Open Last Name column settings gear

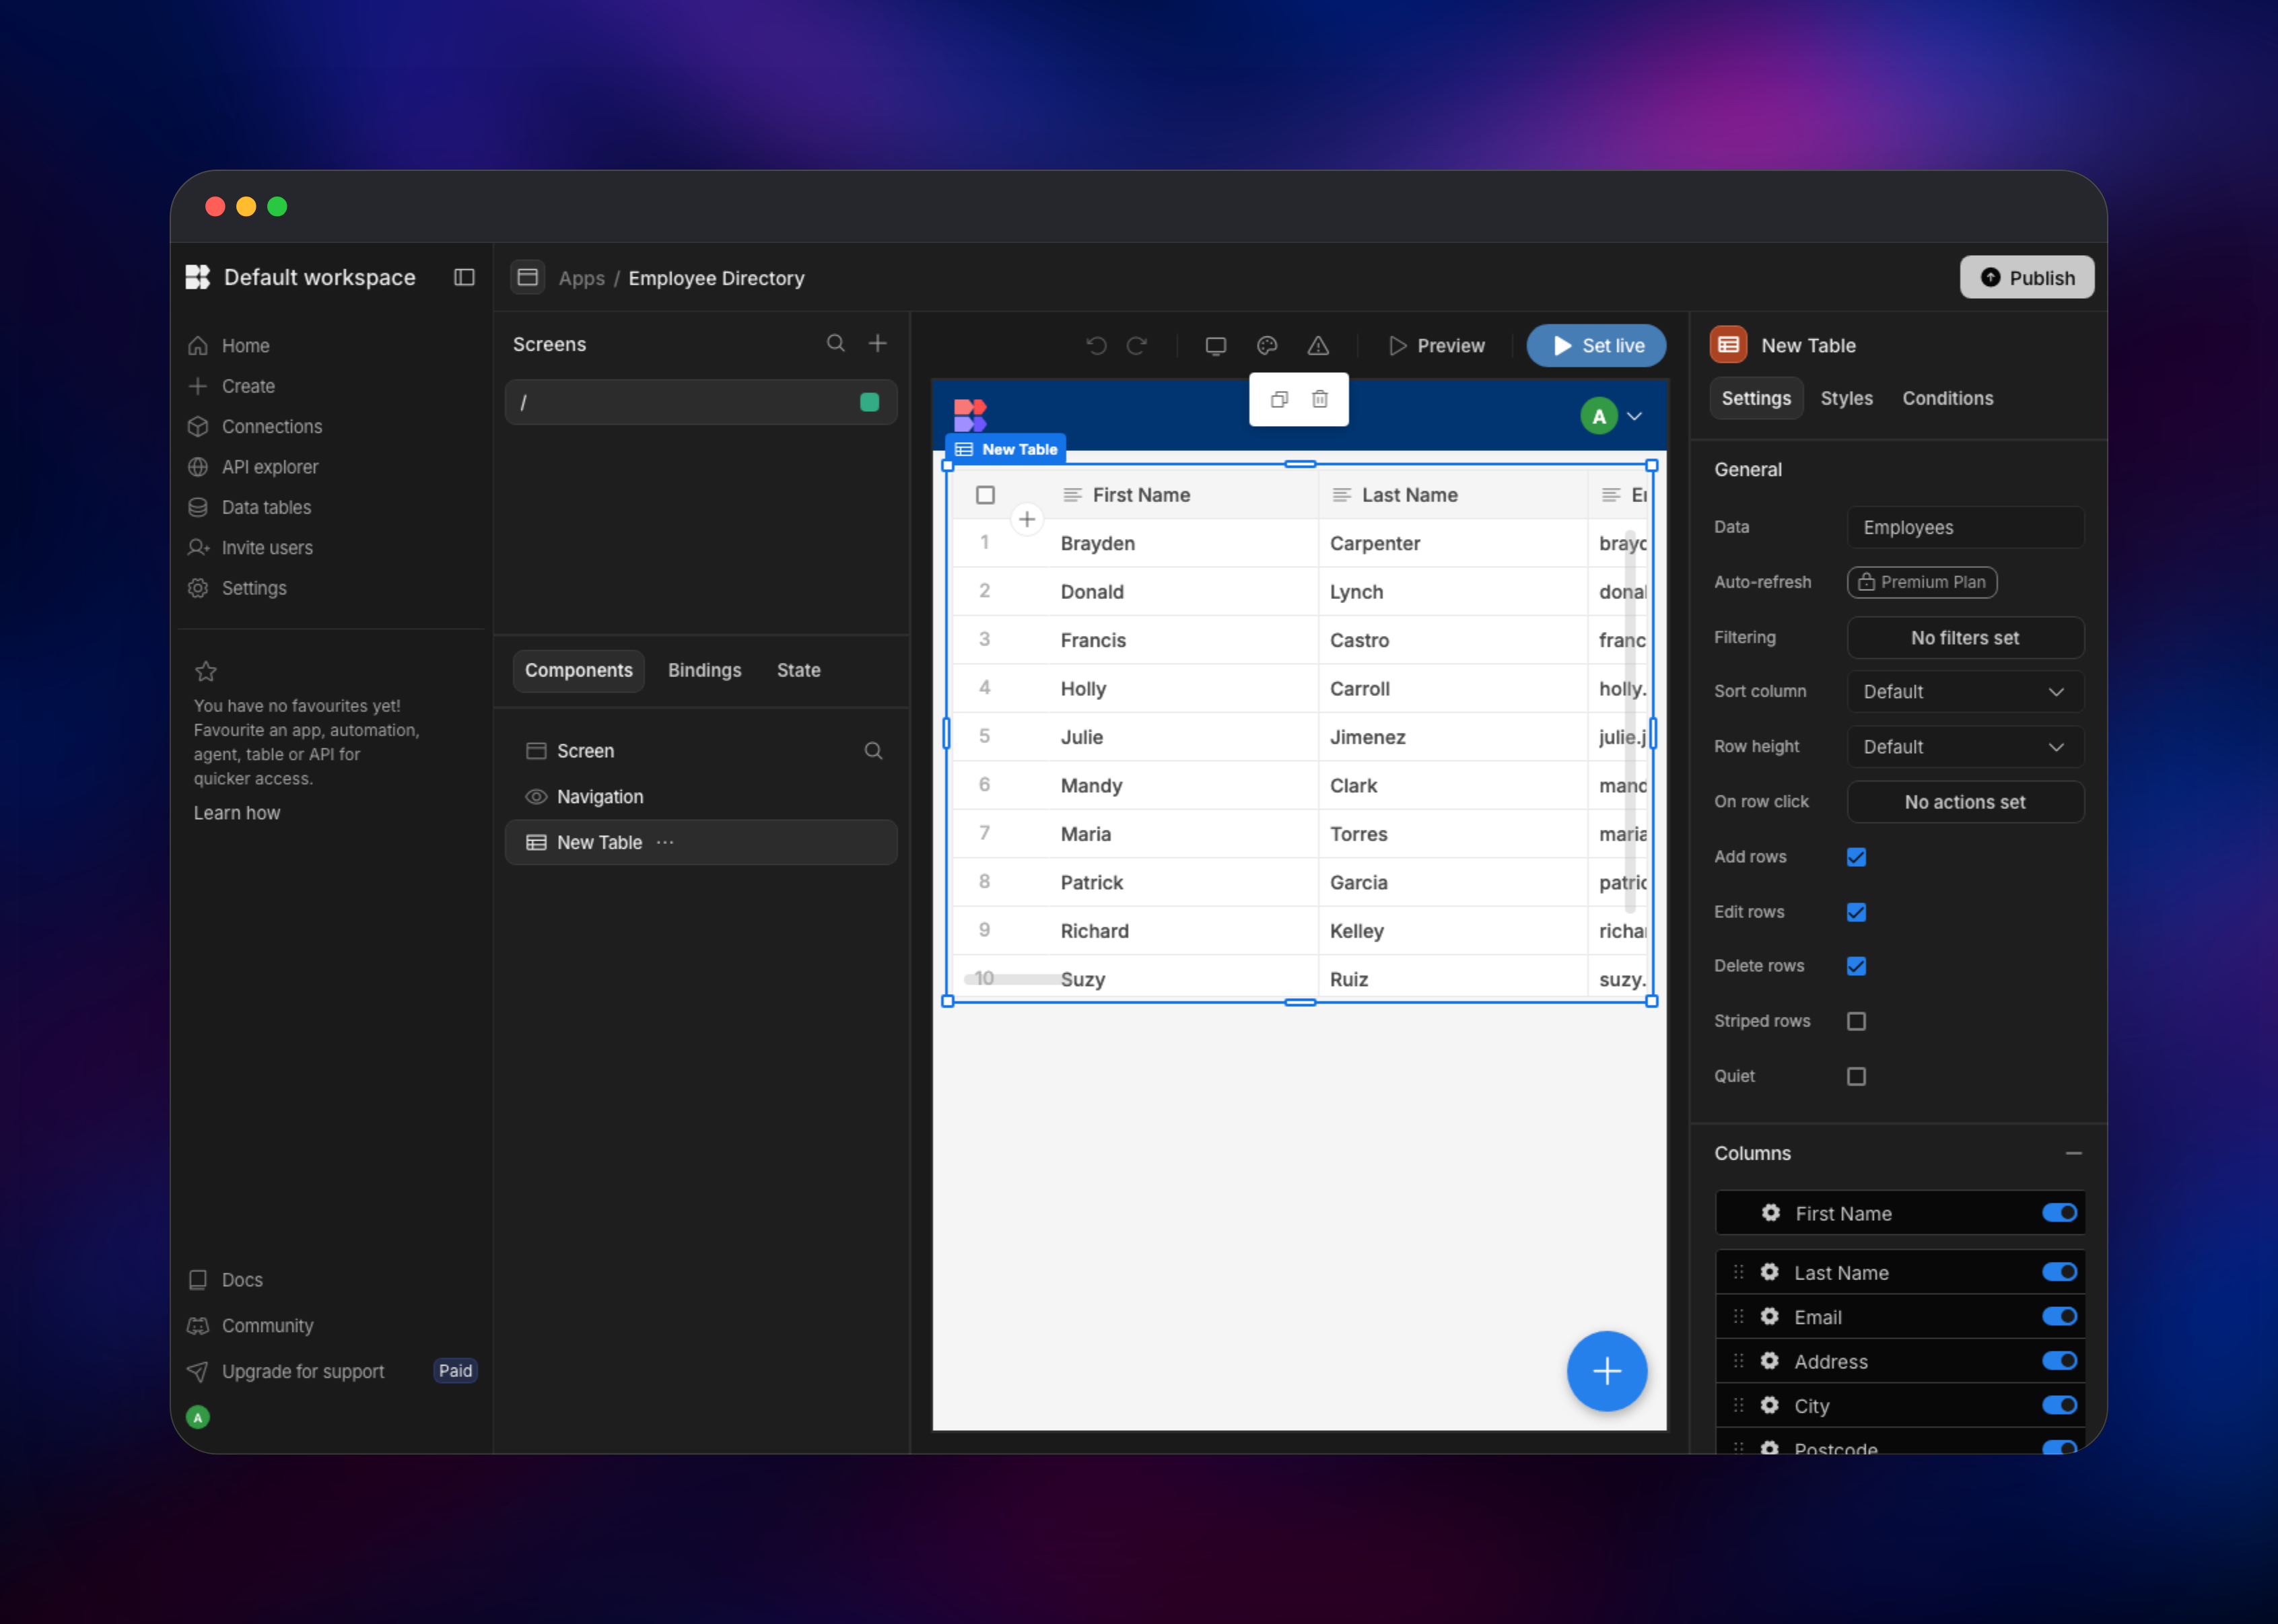click(x=1769, y=1272)
